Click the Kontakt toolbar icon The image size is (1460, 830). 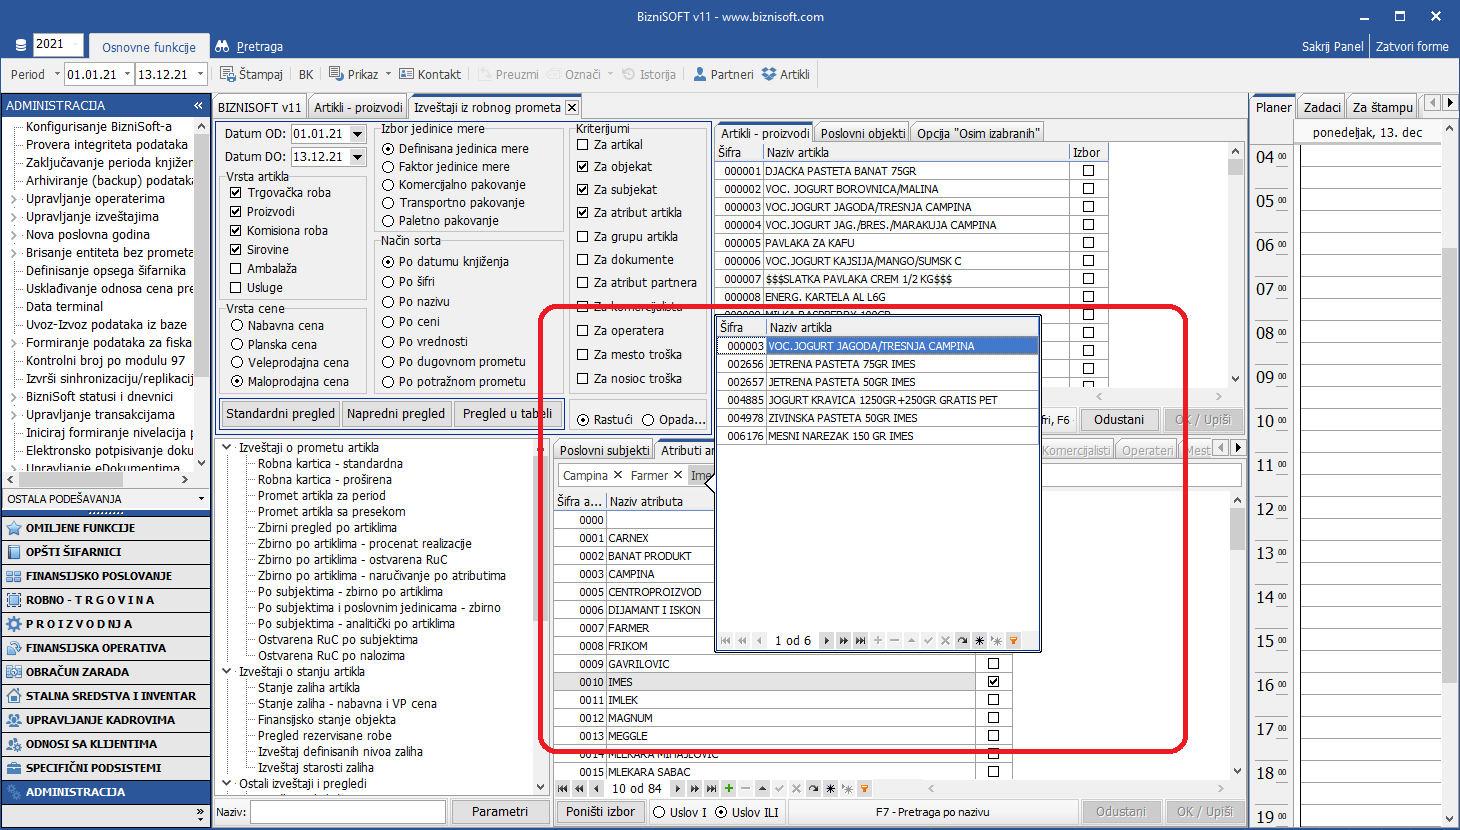pyautogui.click(x=406, y=74)
